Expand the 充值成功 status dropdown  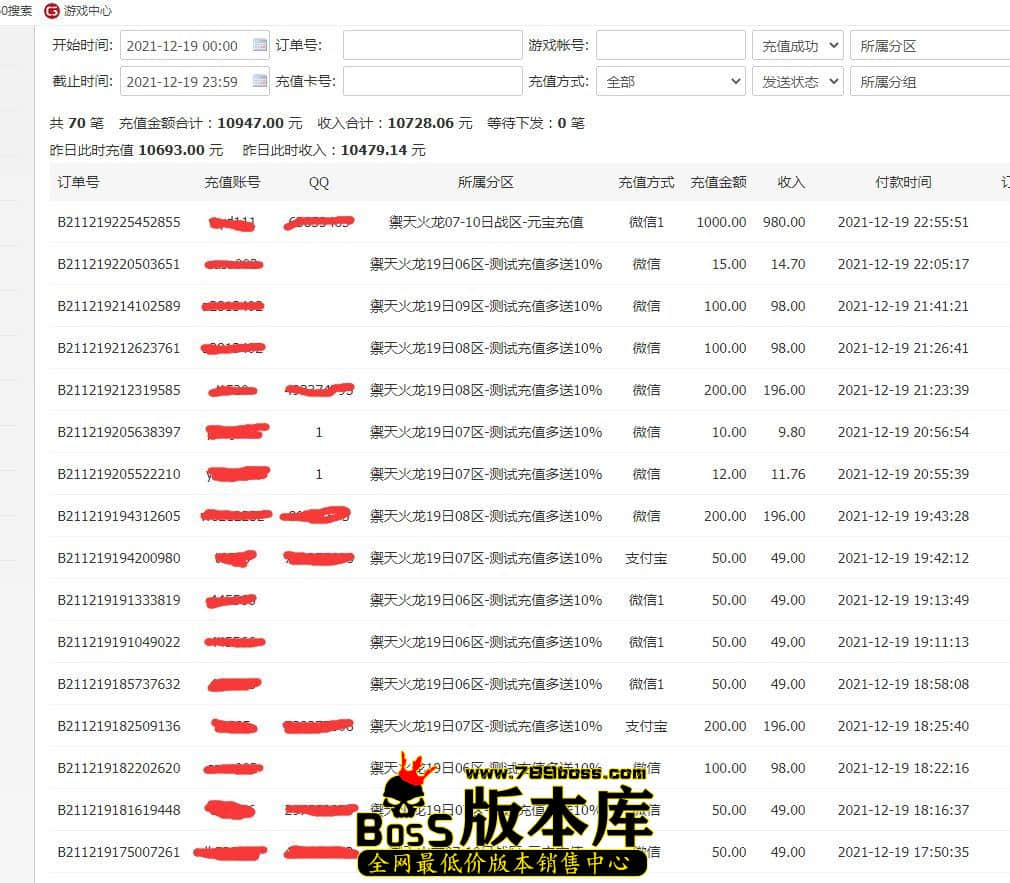pyautogui.click(x=796, y=46)
